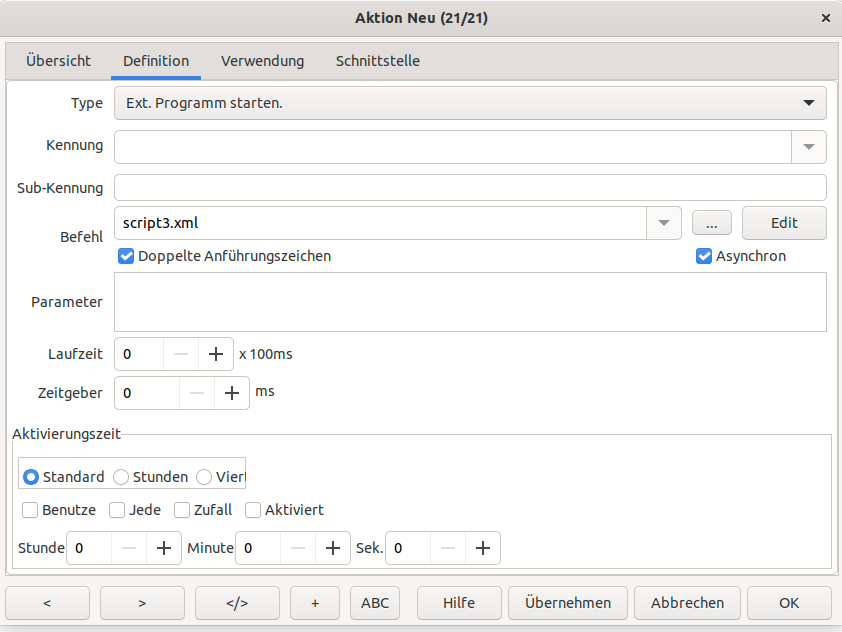Expand the Kennung dropdown arrow

(809, 146)
